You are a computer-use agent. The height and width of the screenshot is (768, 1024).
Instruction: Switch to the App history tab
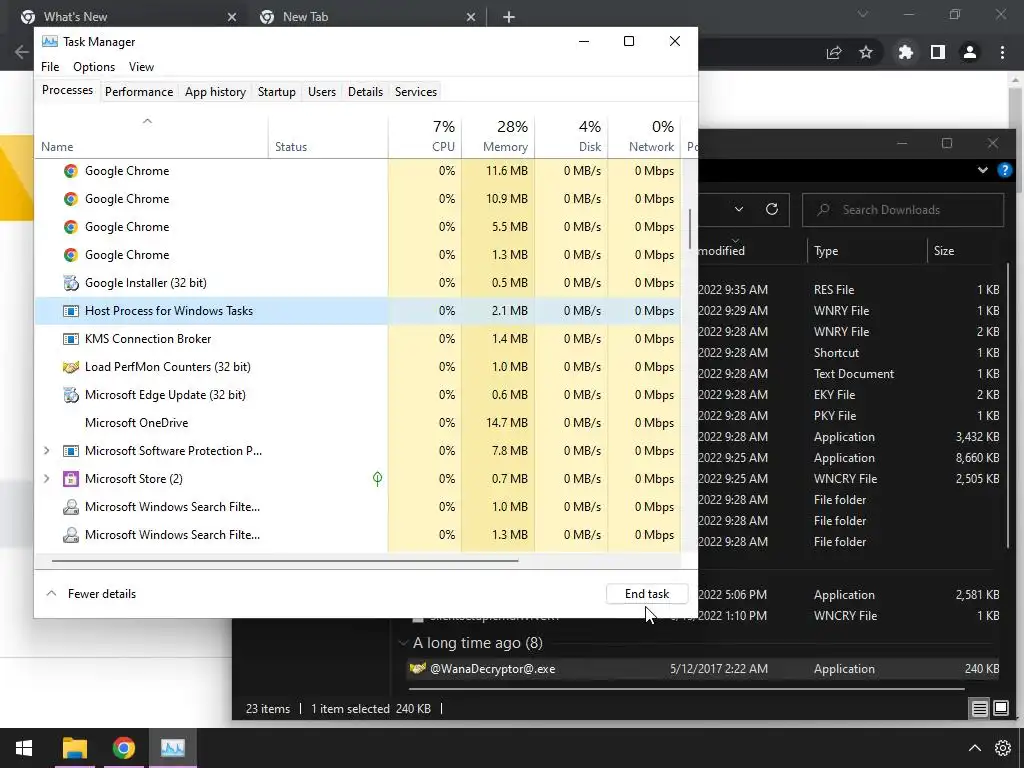216,91
